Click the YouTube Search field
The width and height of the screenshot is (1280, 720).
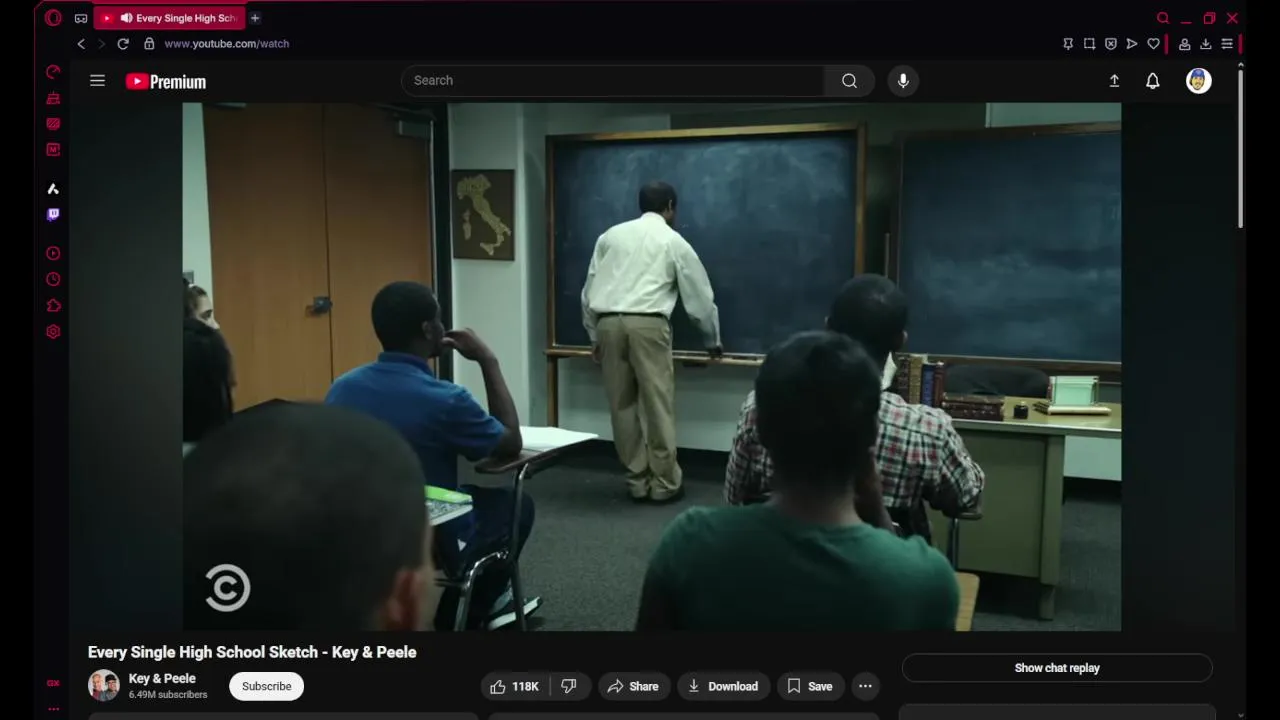pyautogui.click(x=612, y=81)
